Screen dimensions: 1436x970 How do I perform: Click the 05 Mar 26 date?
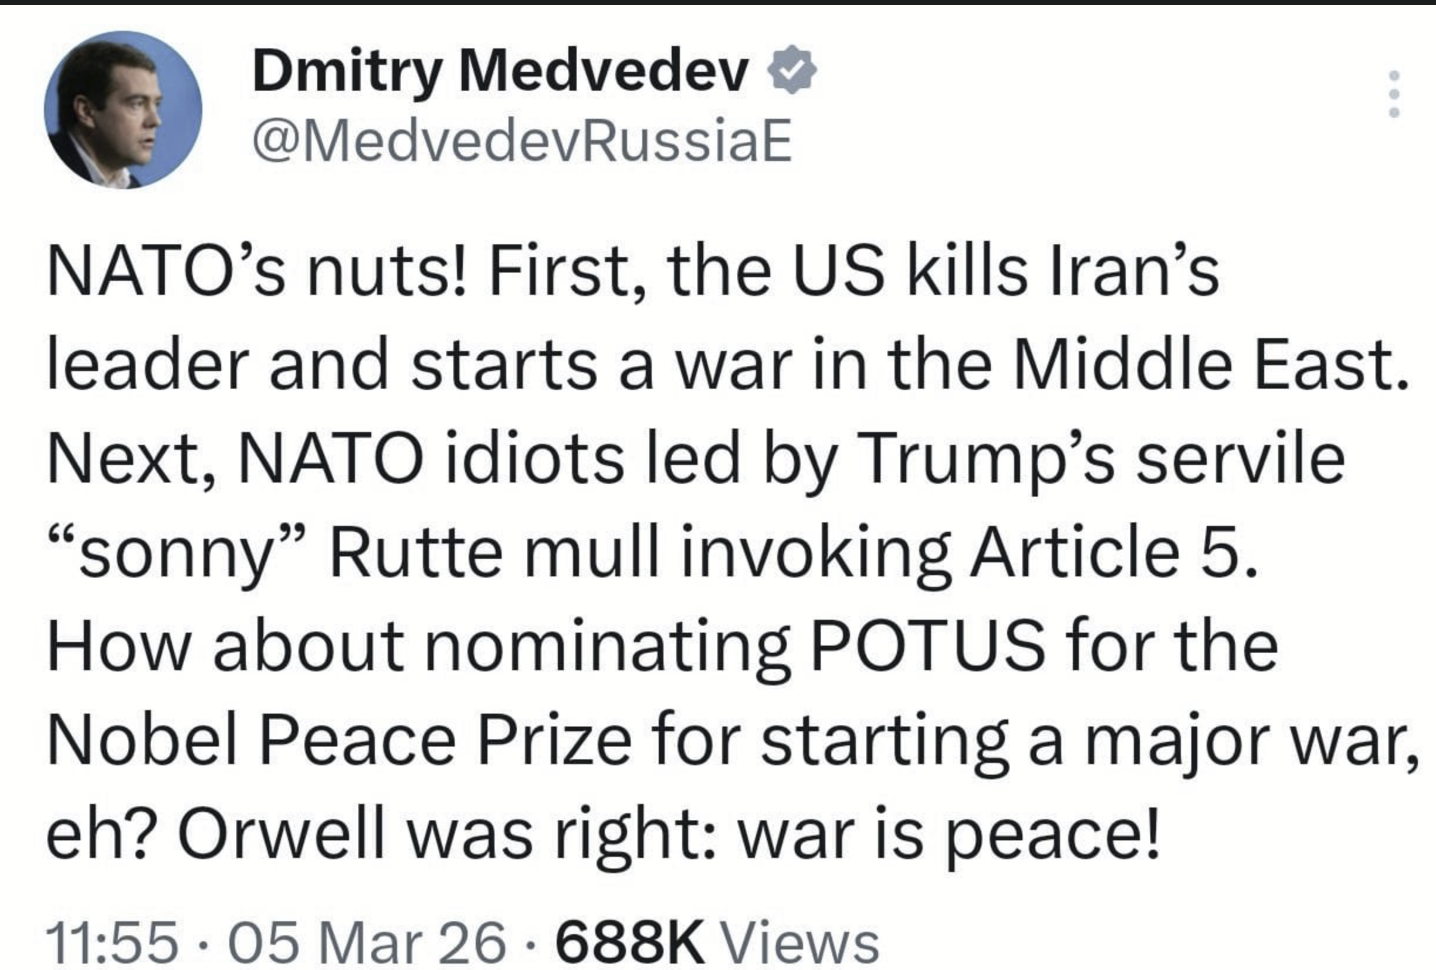pos(368,941)
